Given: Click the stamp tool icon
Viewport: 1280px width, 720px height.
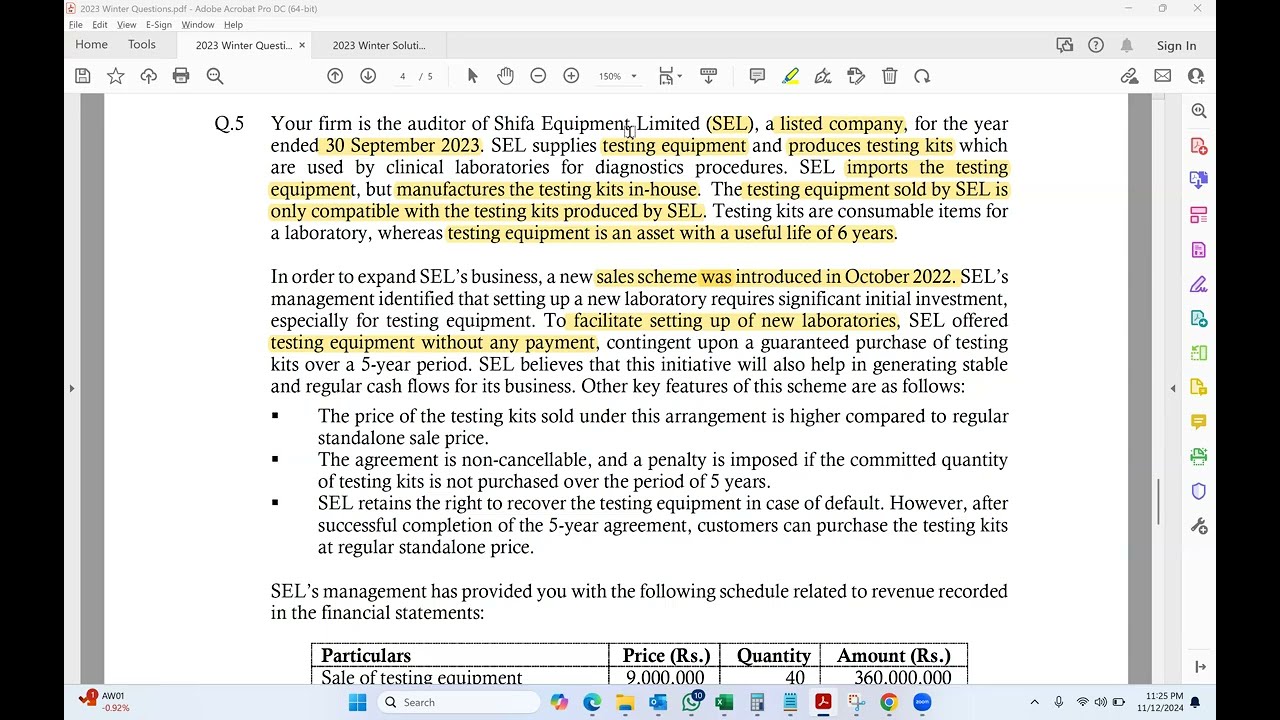Looking at the screenshot, I should pos(856,76).
